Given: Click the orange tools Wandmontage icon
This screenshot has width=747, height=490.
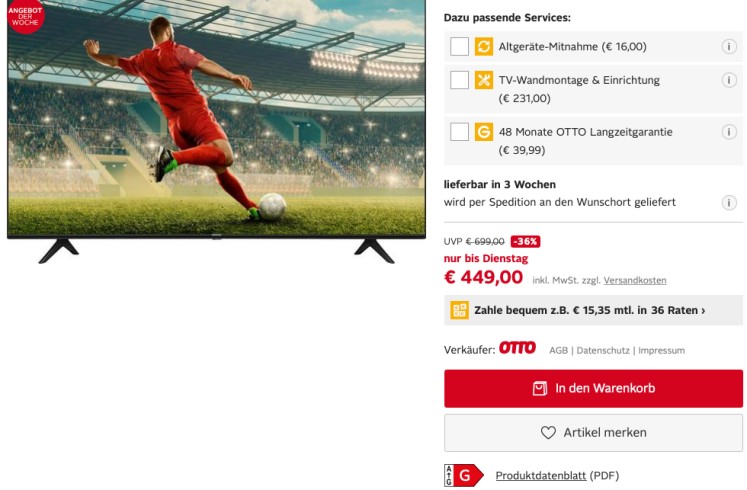Looking at the screenshot, I should (x=484, y=80).
